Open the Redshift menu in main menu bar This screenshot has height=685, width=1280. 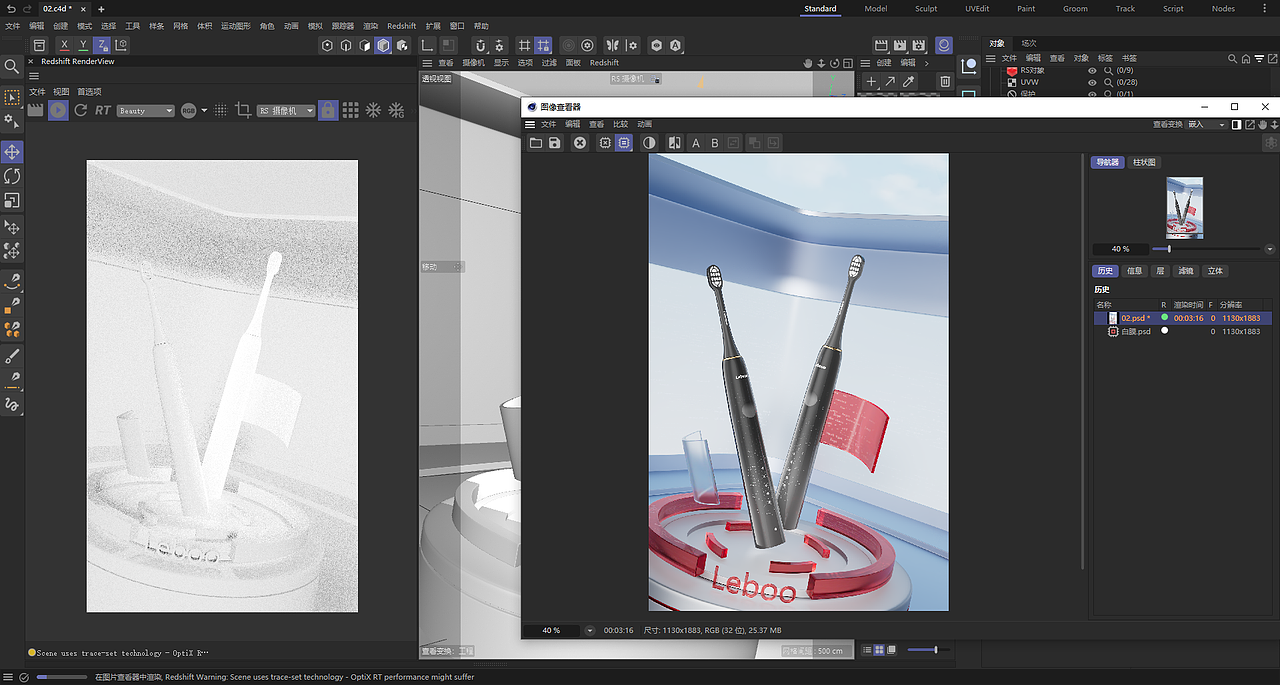tap(401, 26)
